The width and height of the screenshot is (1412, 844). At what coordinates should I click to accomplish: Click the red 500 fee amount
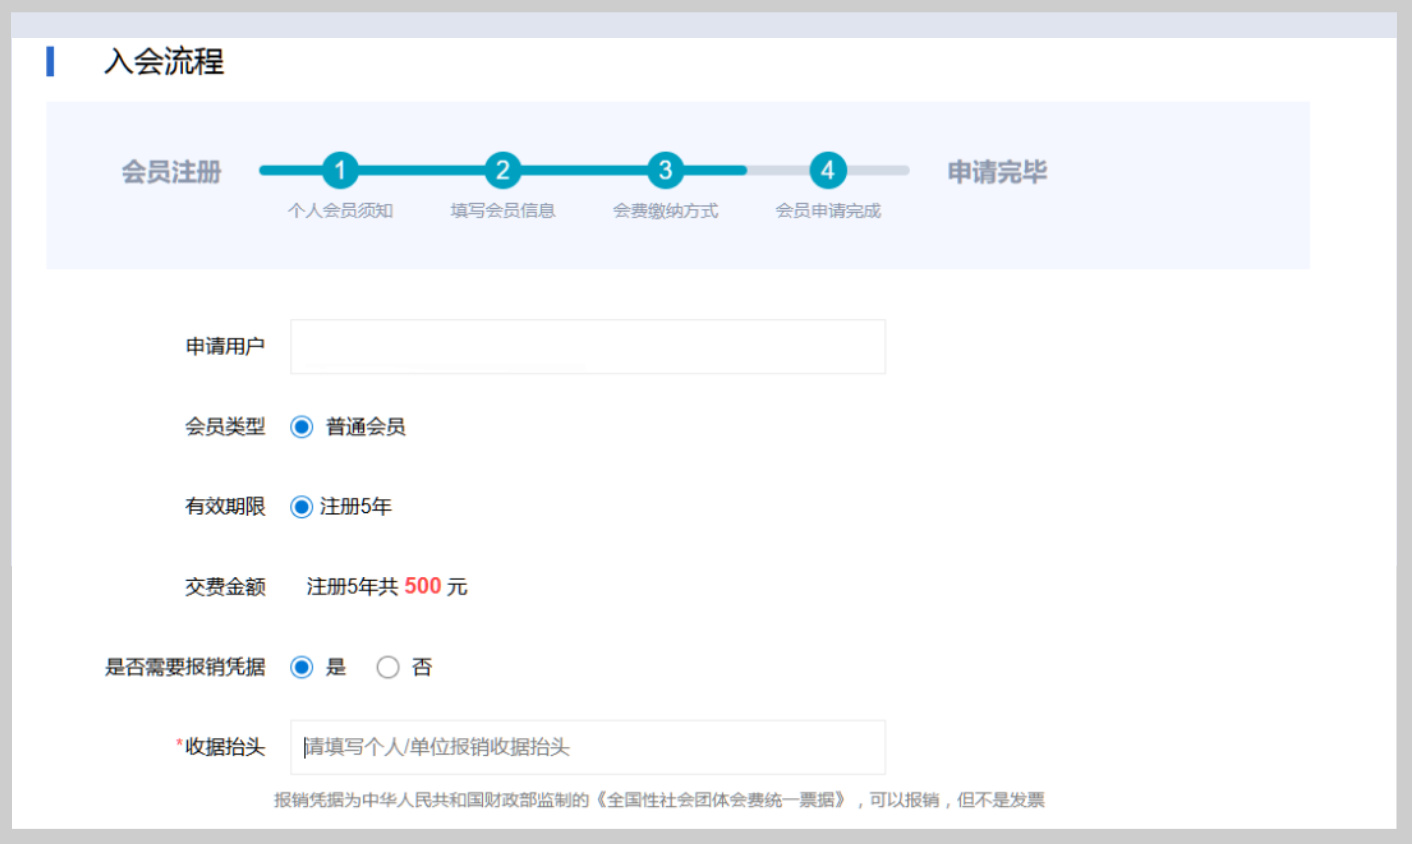point(422,586)
